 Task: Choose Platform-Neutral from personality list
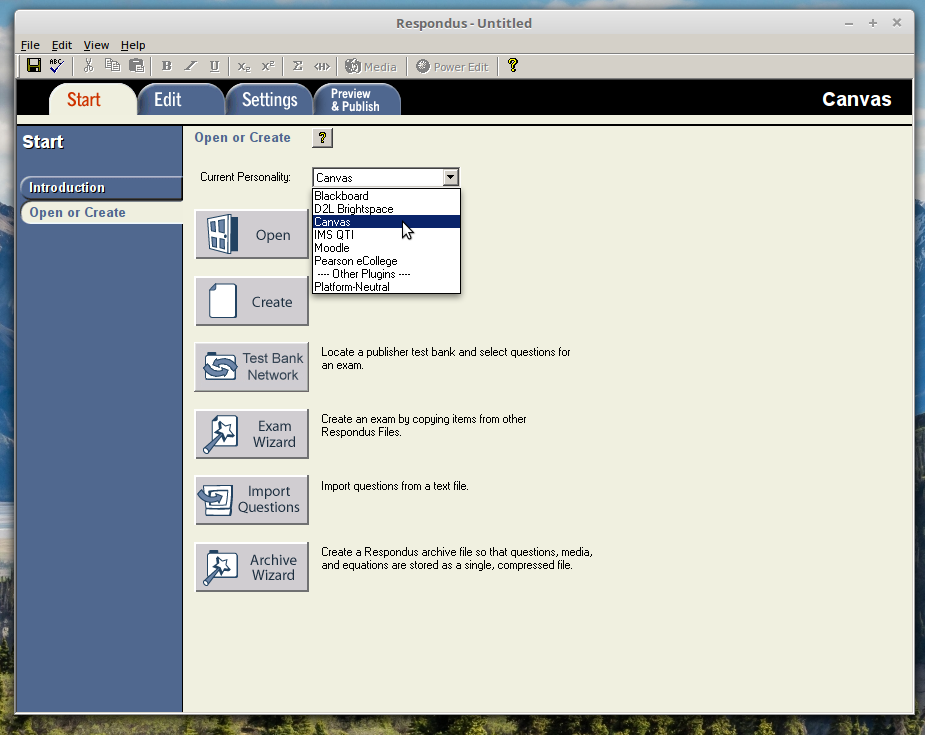click(386, 287)
